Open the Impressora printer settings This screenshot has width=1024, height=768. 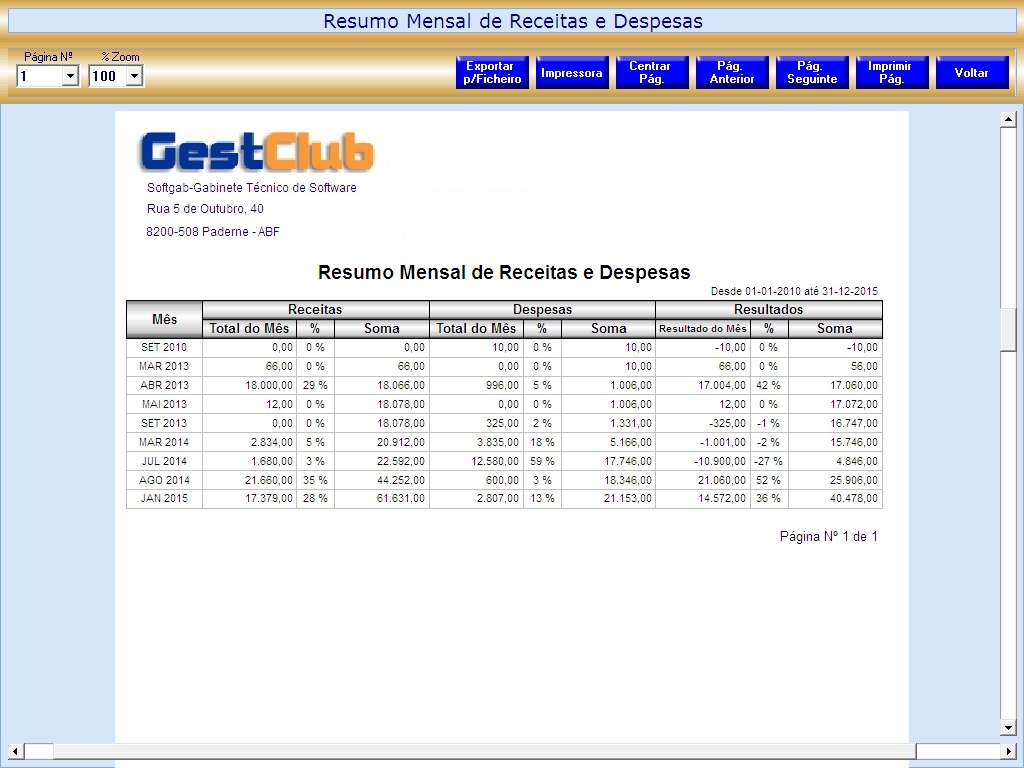572,73
